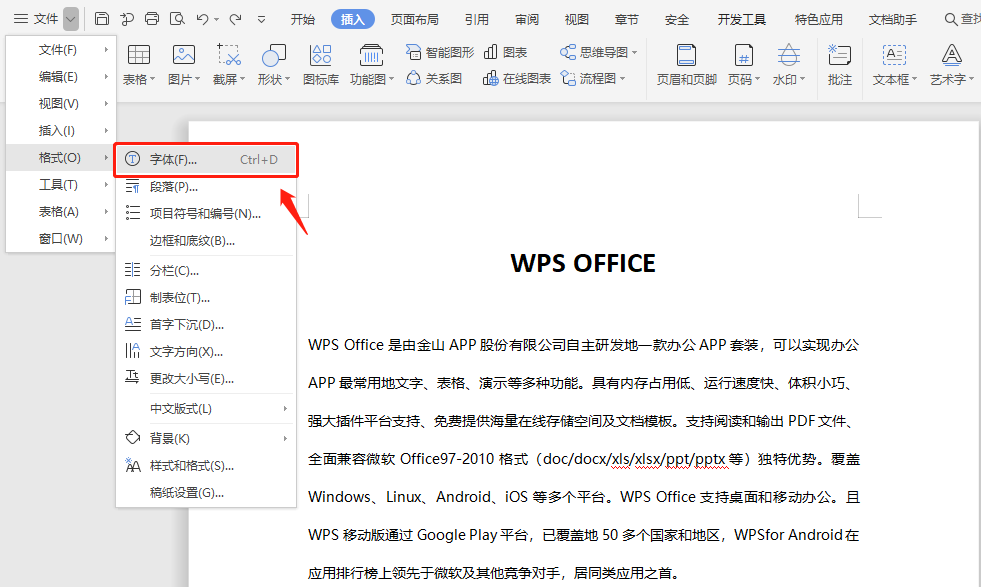Select 首字下沉(D)... drop cap
The image size is (981, 587).
[206, 324]
